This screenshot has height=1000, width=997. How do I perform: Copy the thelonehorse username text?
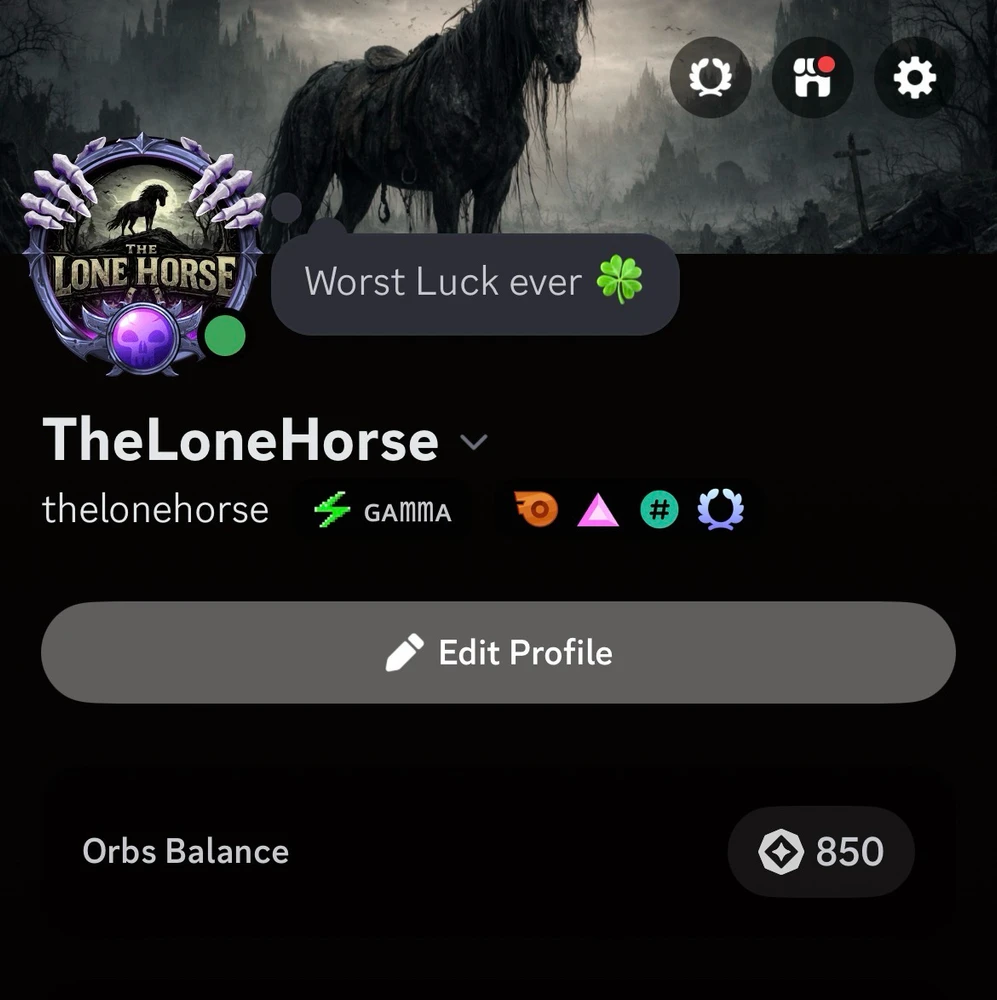[x=155, y=510]
